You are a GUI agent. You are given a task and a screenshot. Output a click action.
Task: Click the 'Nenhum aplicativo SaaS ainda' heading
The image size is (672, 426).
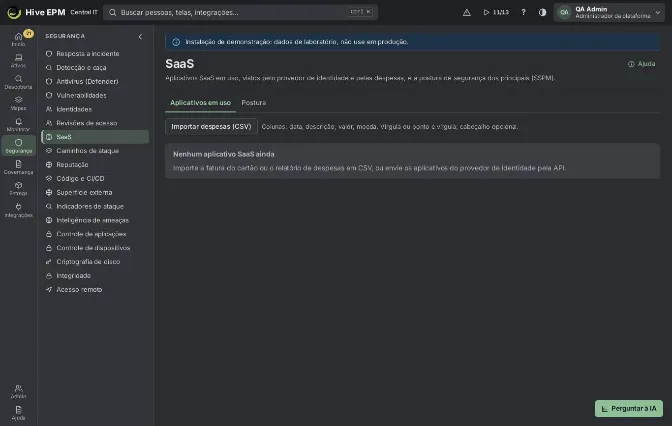(224, 154)
